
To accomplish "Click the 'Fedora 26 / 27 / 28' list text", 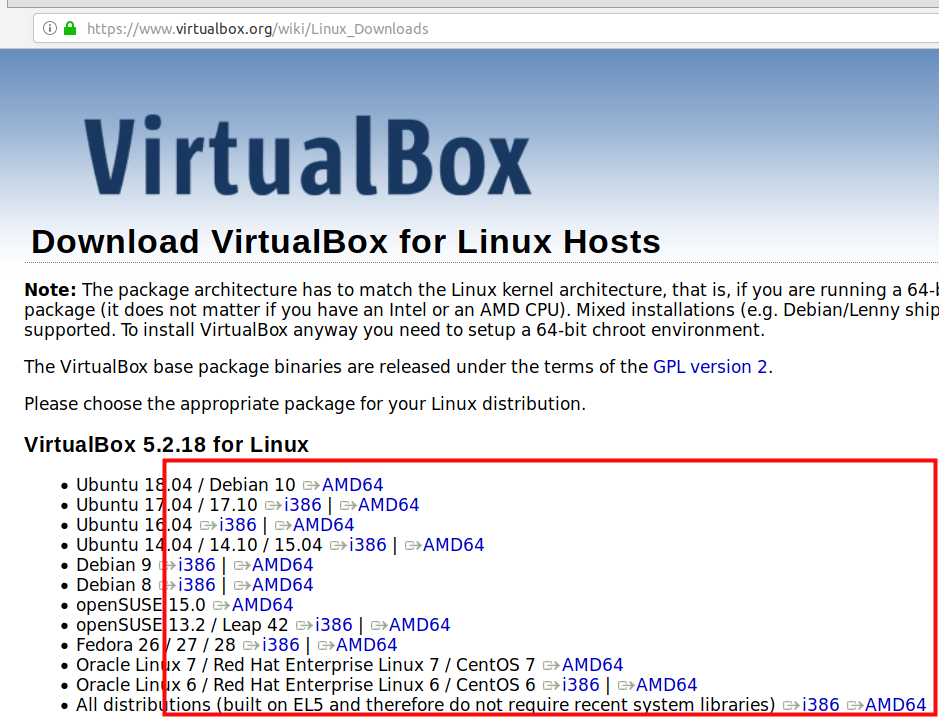I will (x=156, y=645).
